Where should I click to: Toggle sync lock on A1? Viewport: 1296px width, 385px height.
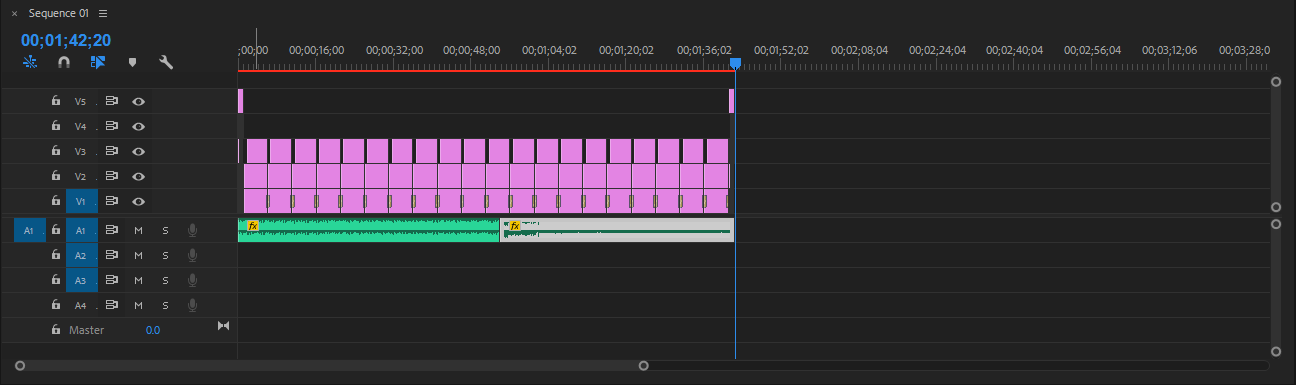(x=112, y=230)
